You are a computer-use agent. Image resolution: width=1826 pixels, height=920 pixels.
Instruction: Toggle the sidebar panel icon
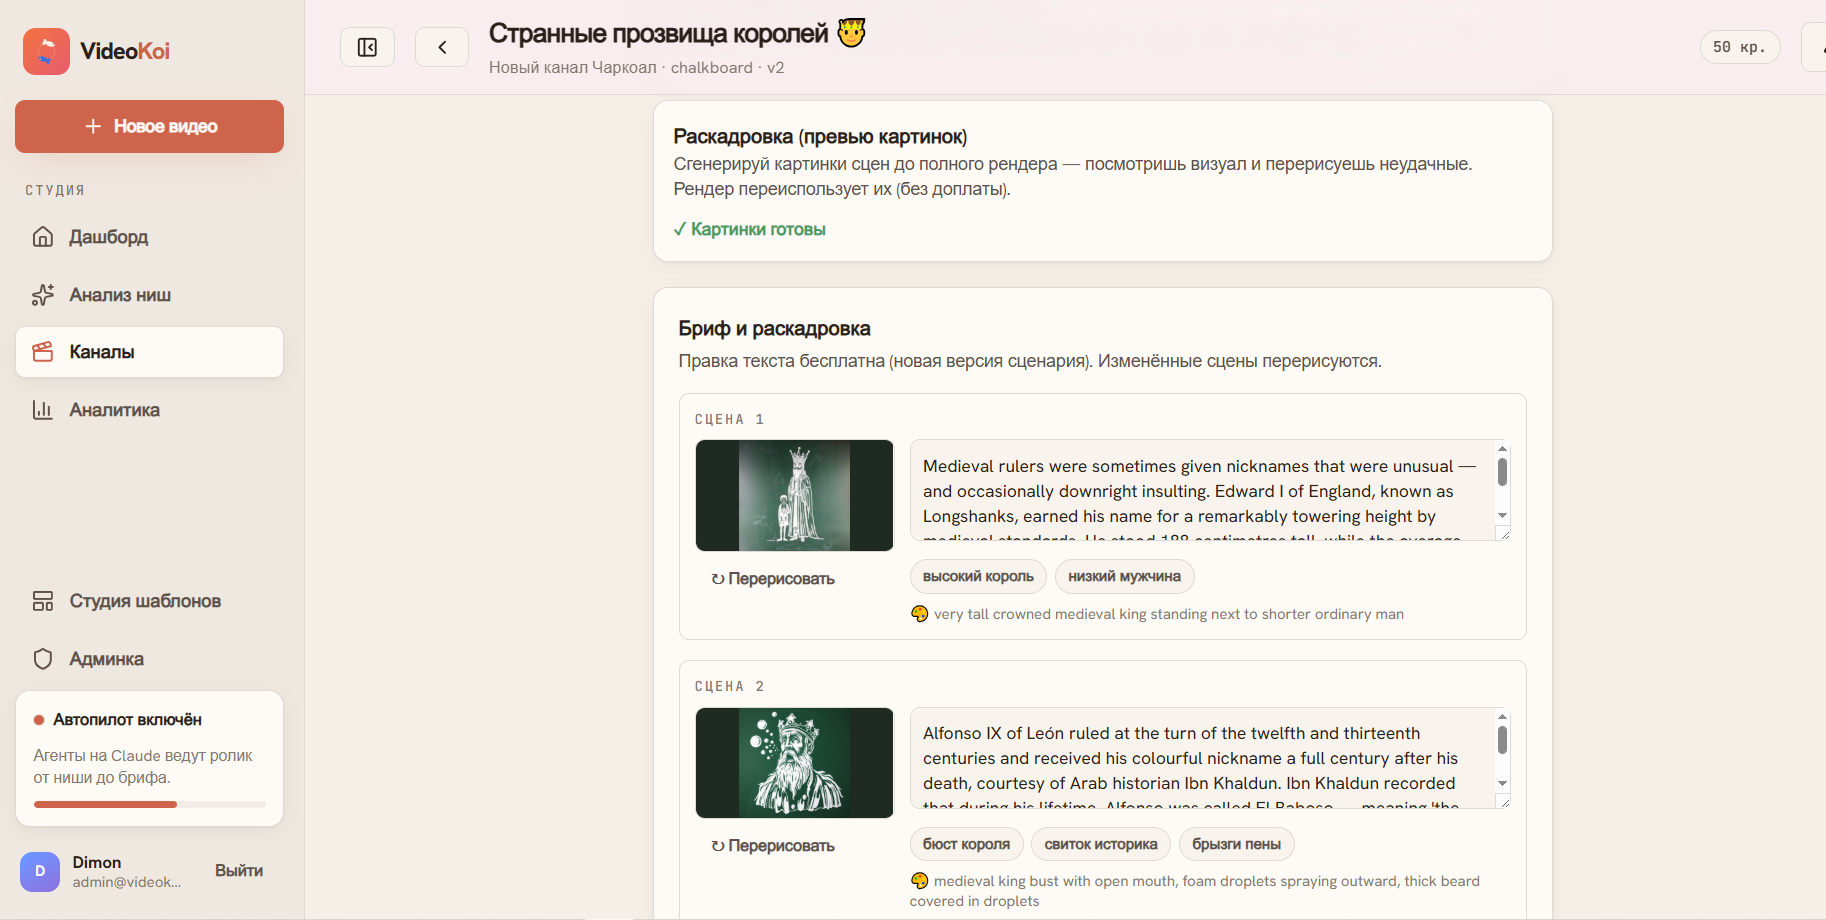[367, 47]
